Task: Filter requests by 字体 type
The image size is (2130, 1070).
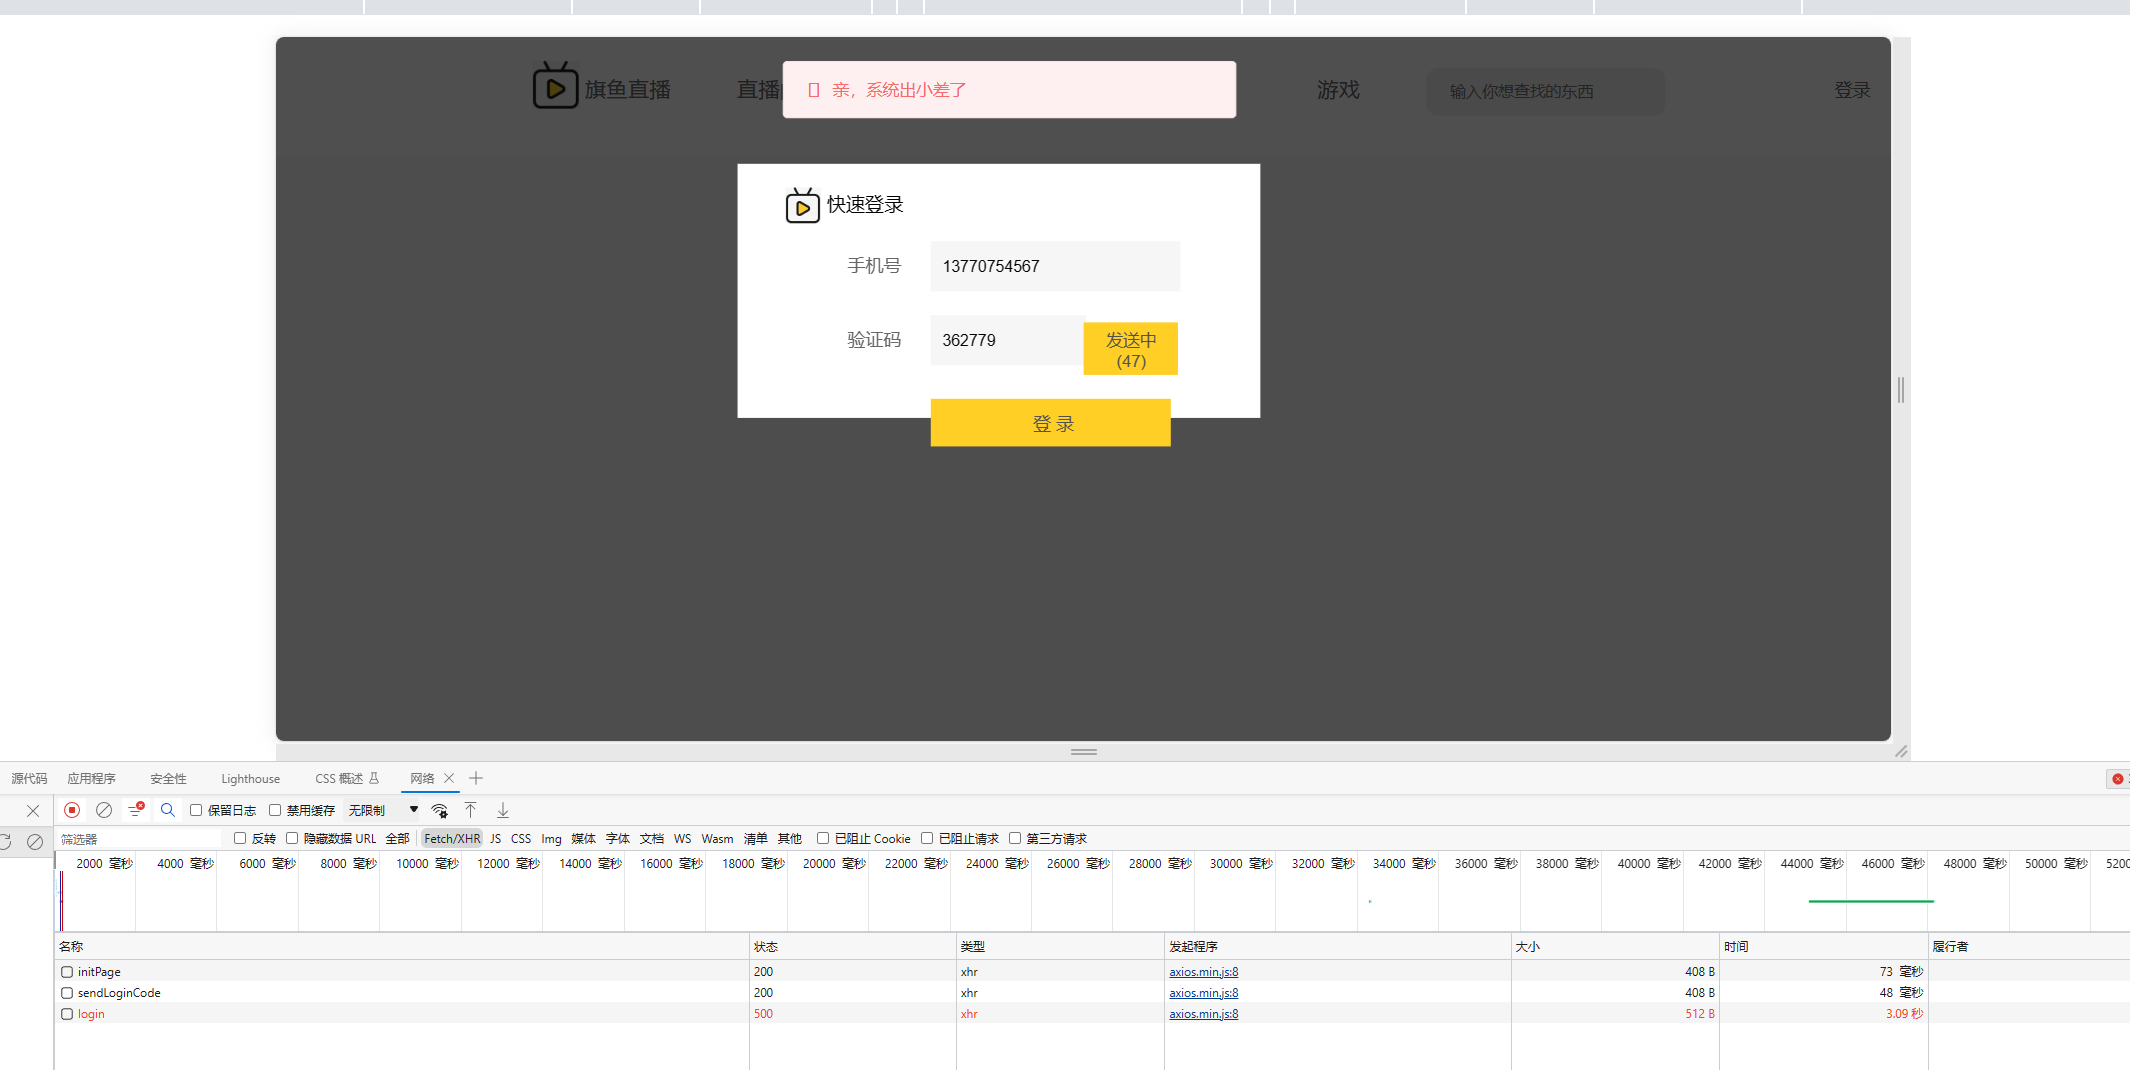Action: point(618,839)
